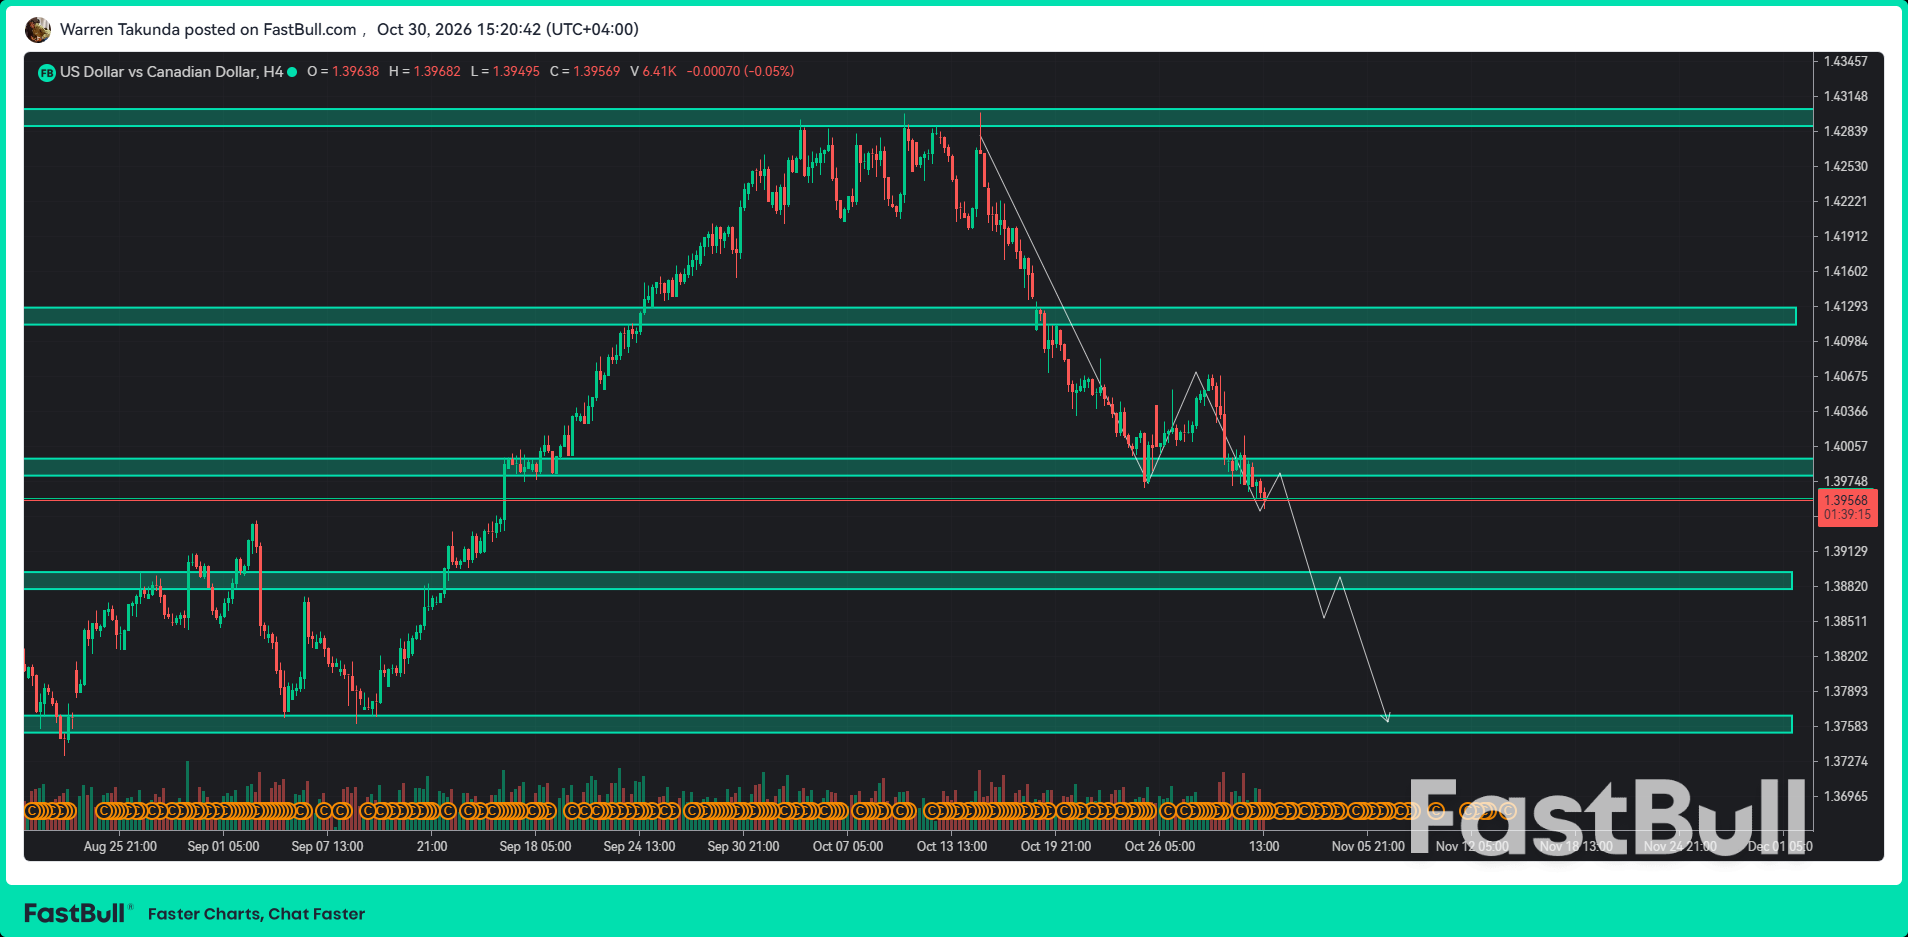The width and height of the screenshot is (1908, 937).
Task: Click the change readout -0.00070 (-0.05%)
Action: pos(740,72)
